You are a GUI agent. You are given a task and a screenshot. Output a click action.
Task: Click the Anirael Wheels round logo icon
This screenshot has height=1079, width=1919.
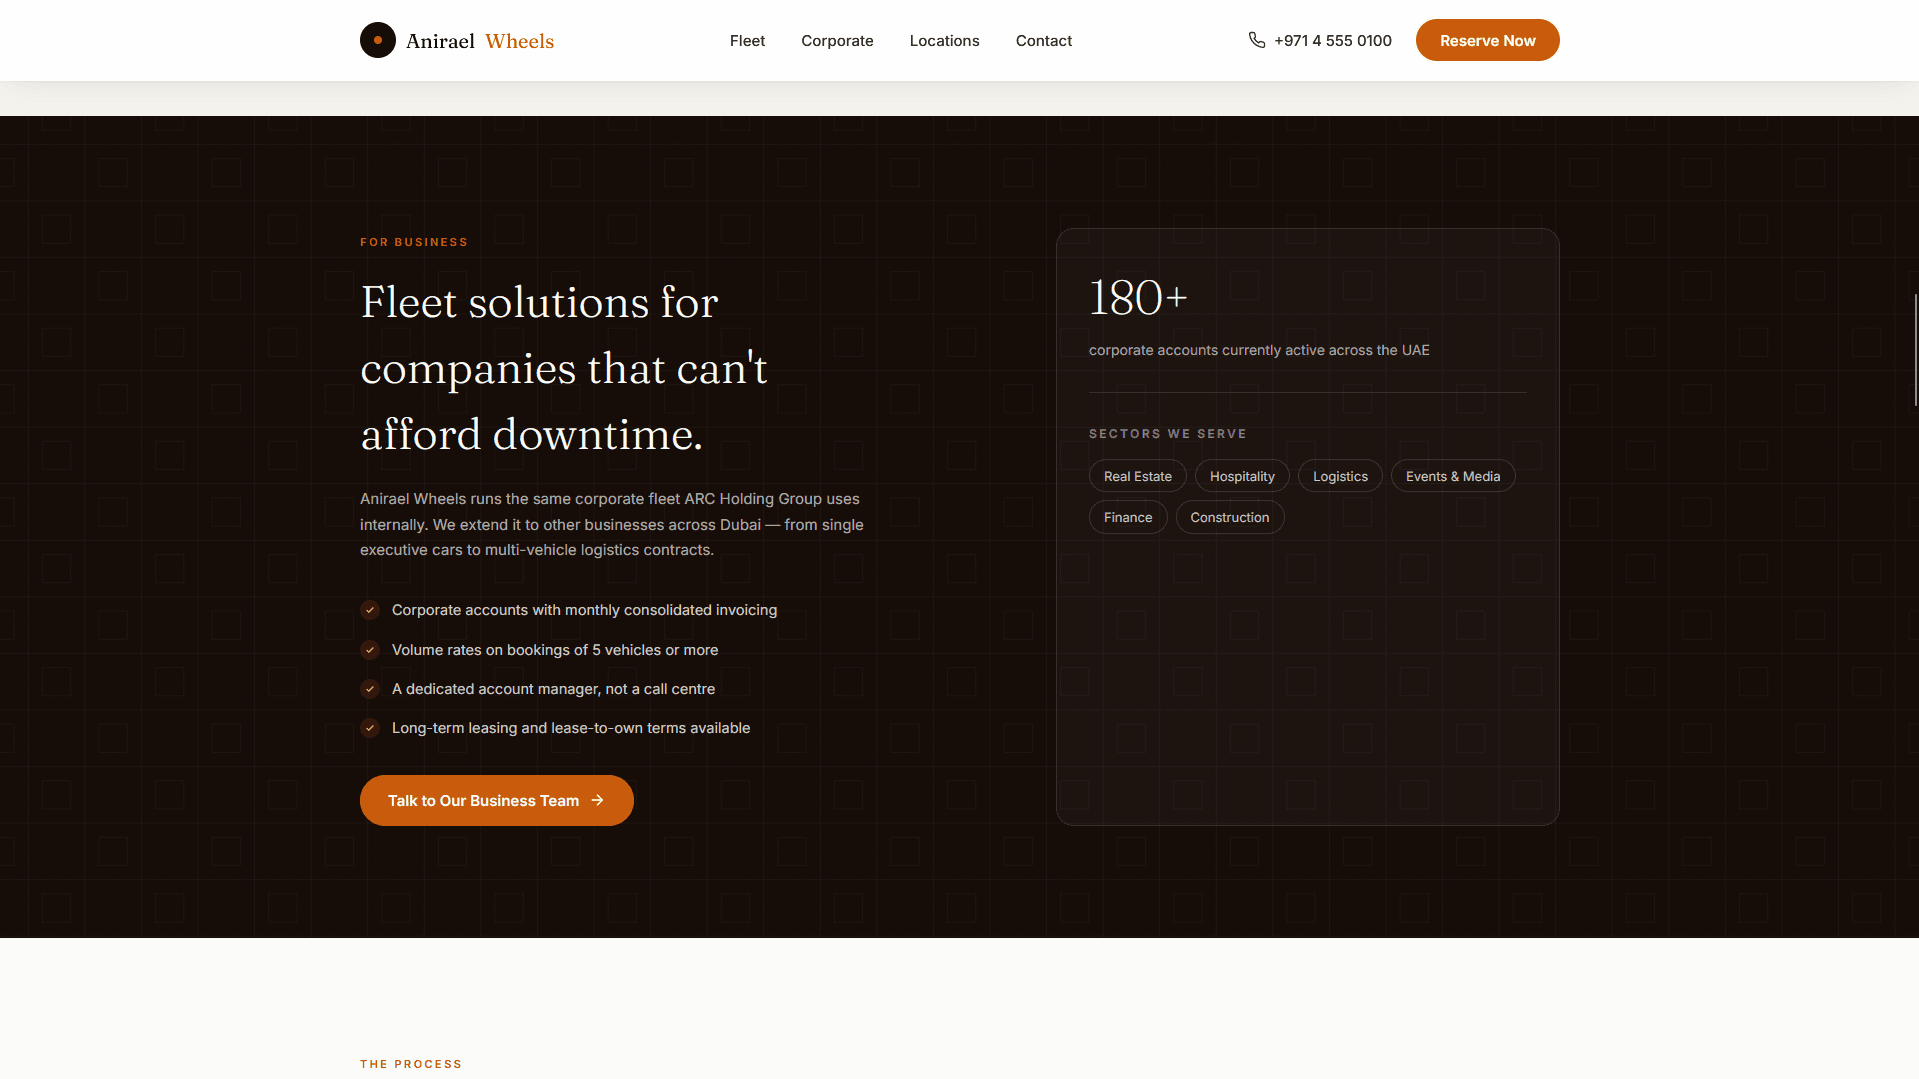click(378, 40)
